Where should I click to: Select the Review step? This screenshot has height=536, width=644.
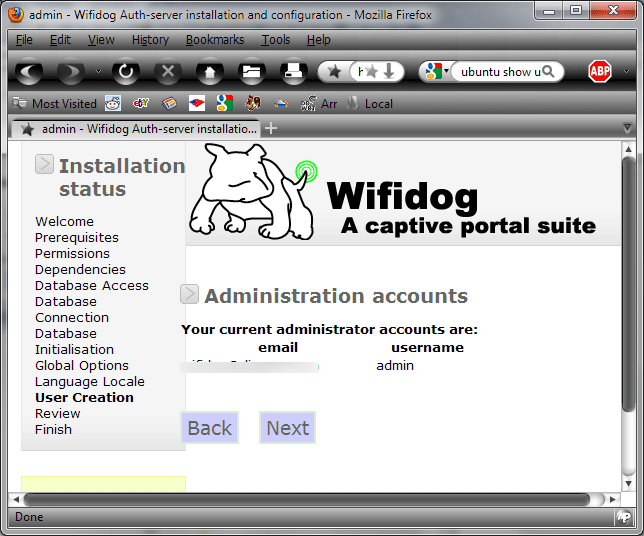click(x=58, y=414)
